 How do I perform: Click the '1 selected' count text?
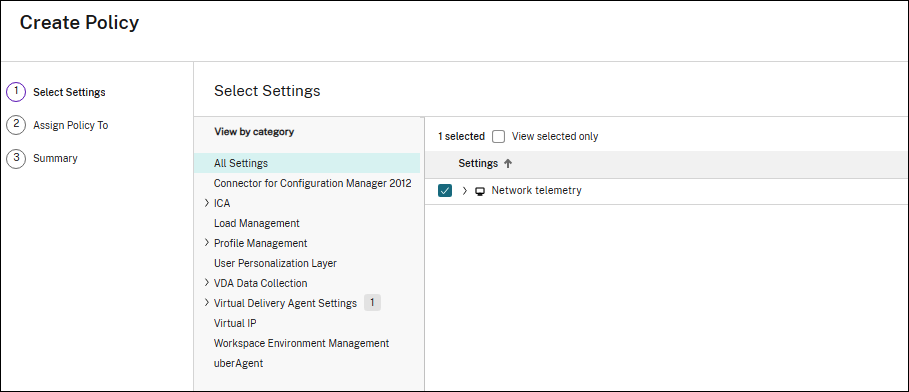(x=461, y=137)
